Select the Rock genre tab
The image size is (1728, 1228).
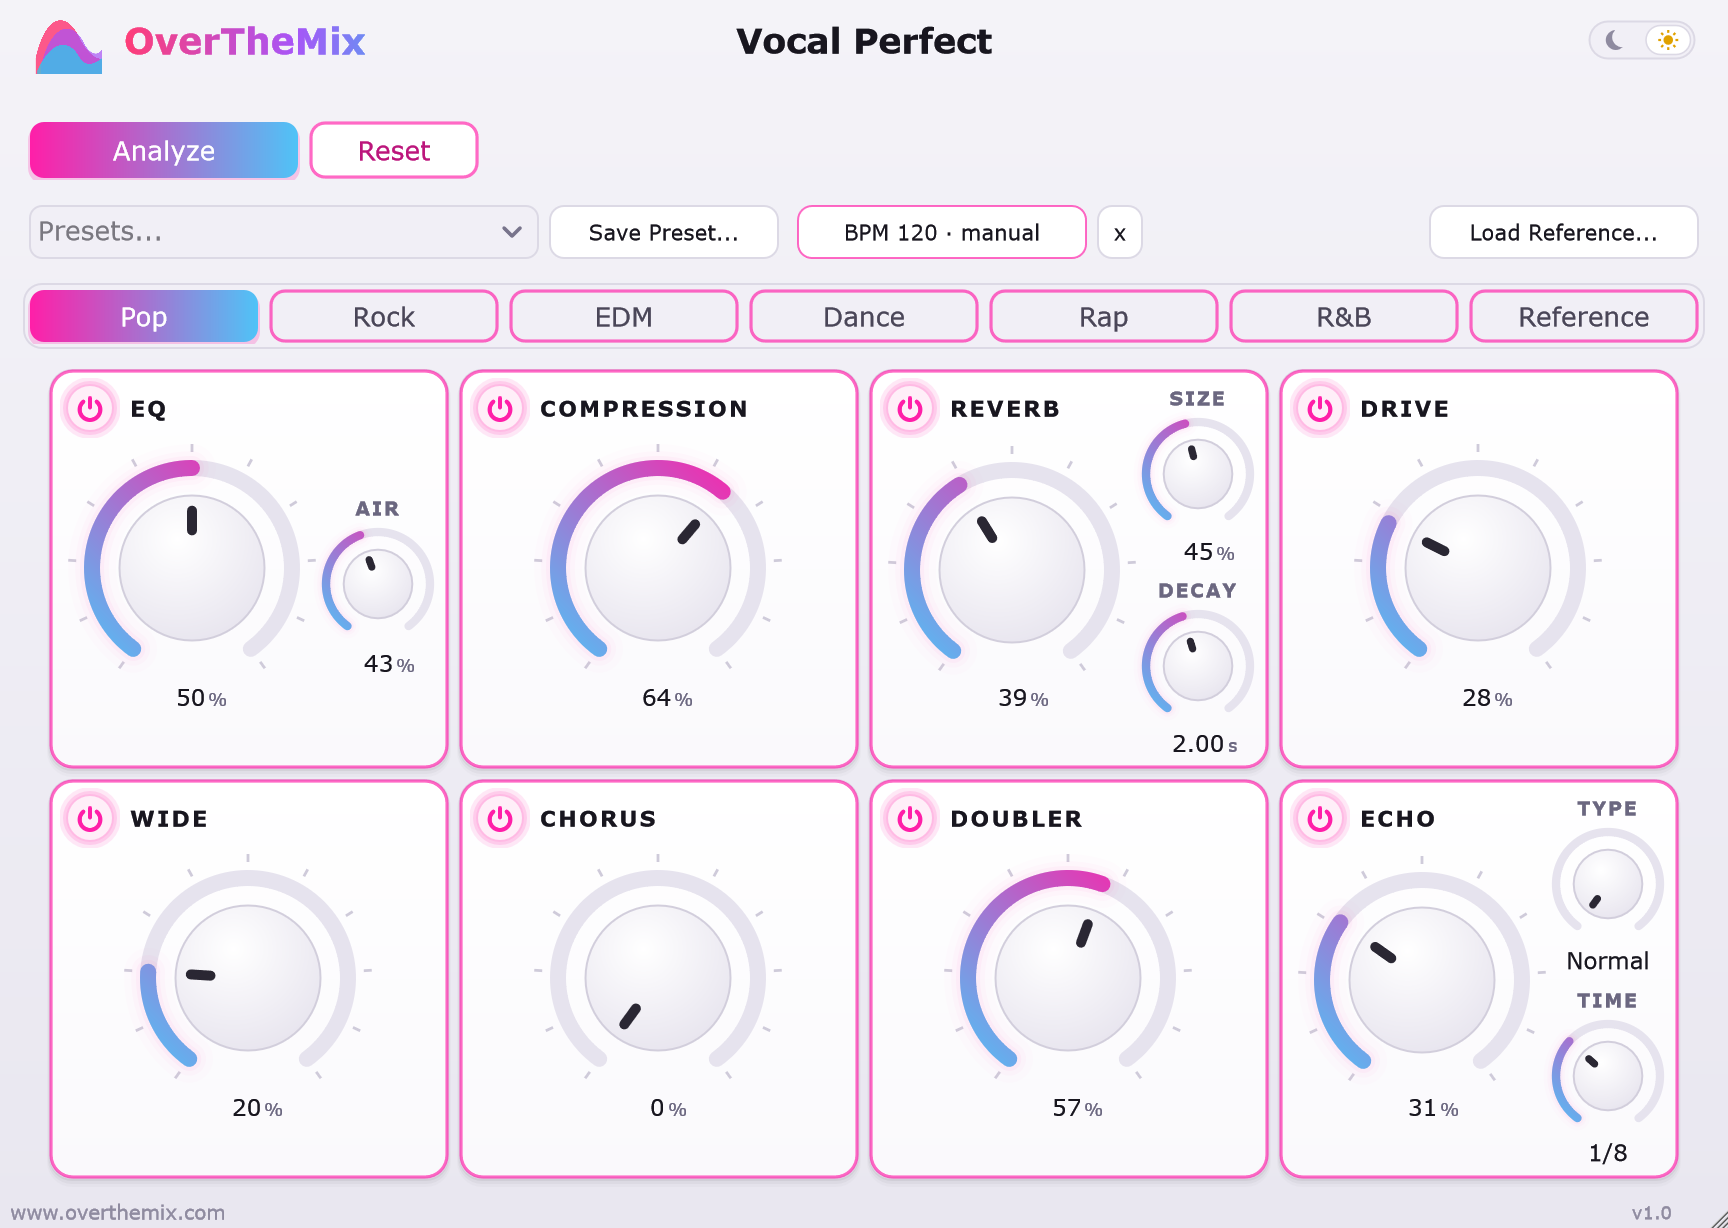tap(384, 317)
